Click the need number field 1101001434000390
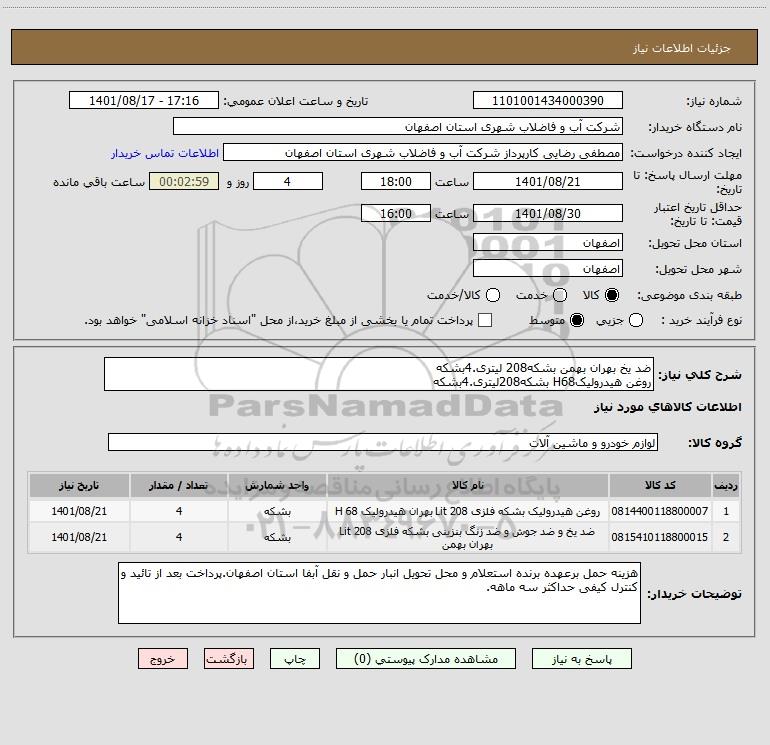This screenshot has height=745, width=770. pos(548,100)
